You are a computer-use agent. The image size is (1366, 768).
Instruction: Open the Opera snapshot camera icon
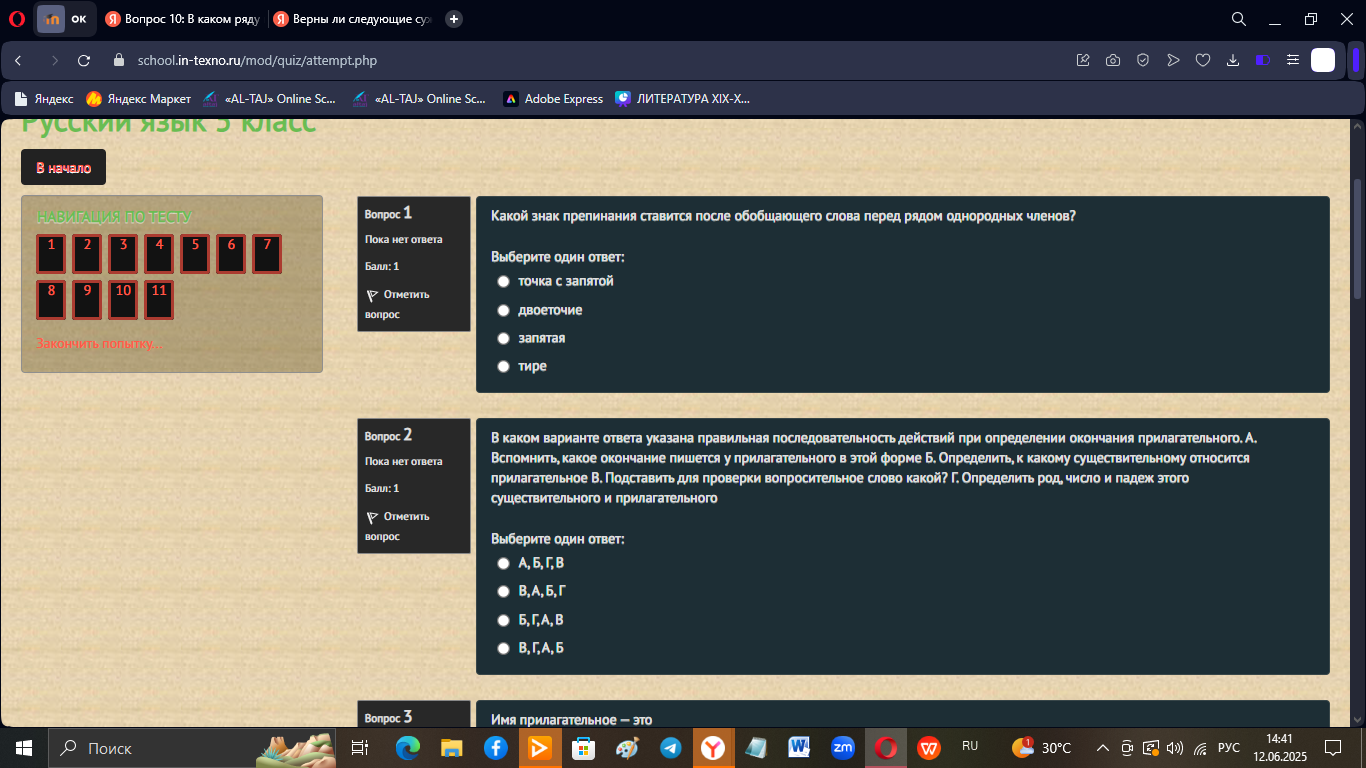[x=1113, y=61]
